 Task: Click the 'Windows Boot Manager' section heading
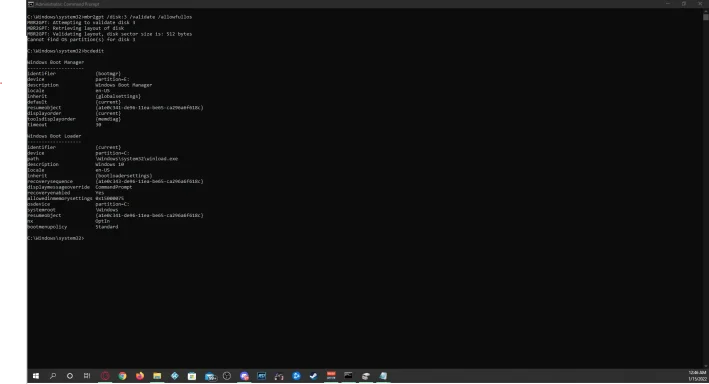(x=56, y=62)
